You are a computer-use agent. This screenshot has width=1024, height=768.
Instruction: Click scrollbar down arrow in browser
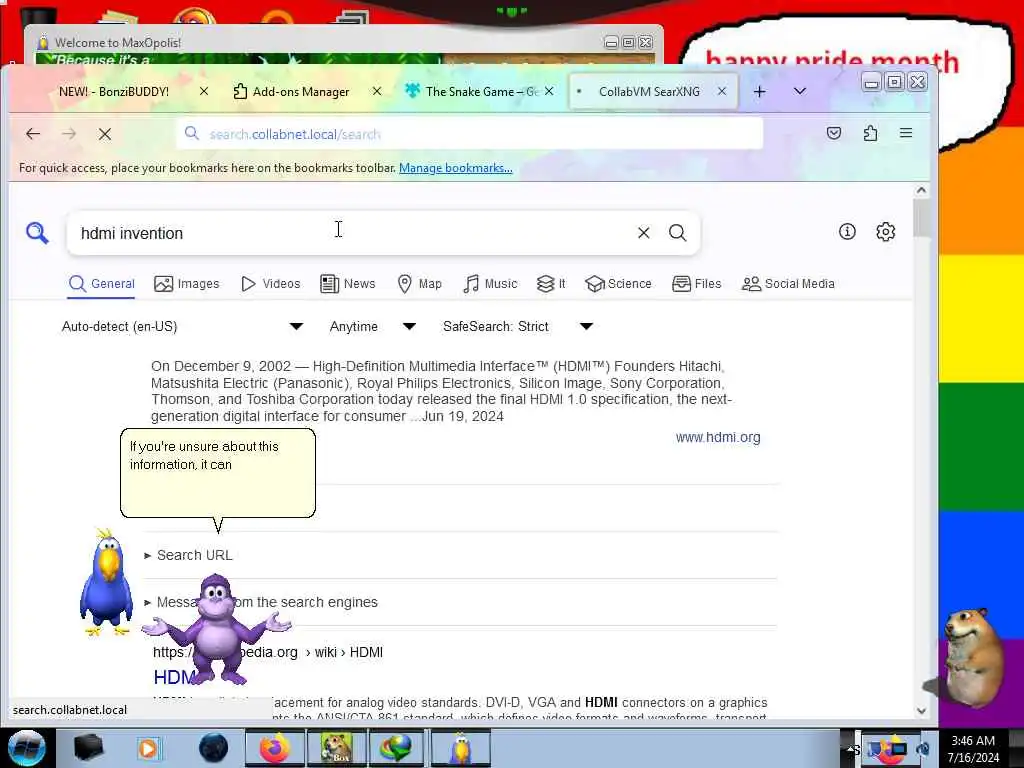point(921,711)
